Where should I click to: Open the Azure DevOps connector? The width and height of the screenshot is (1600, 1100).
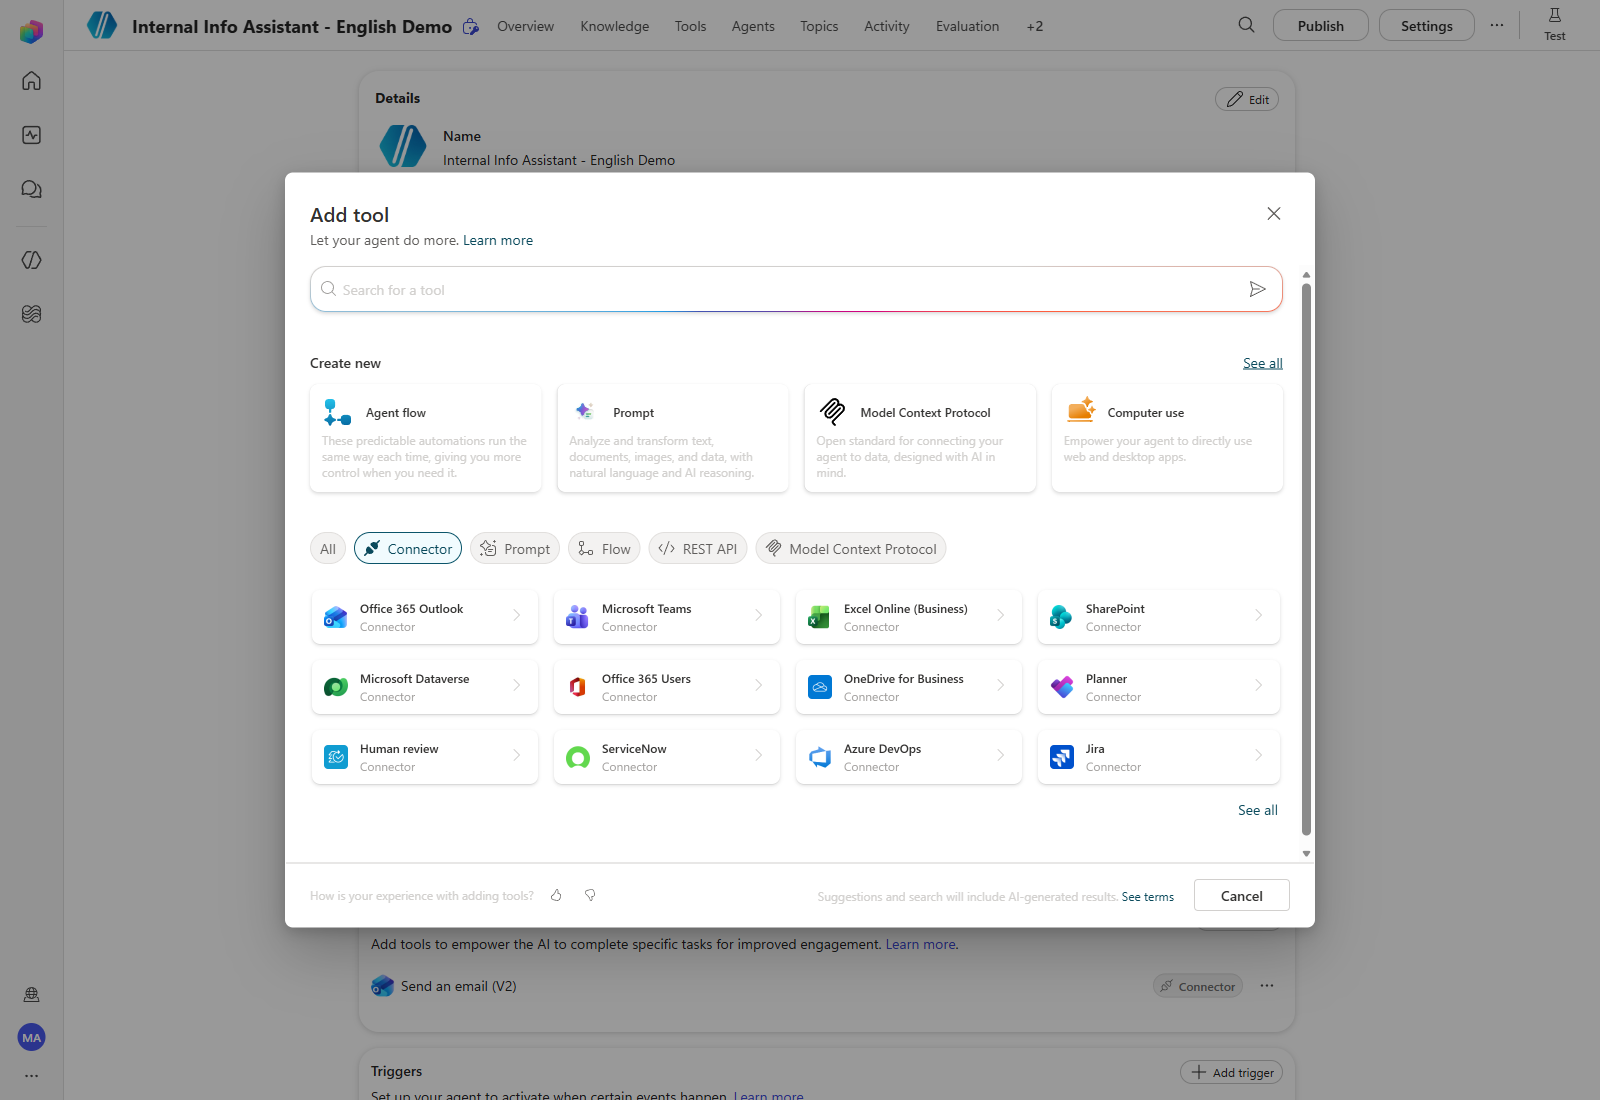point(909,757)
